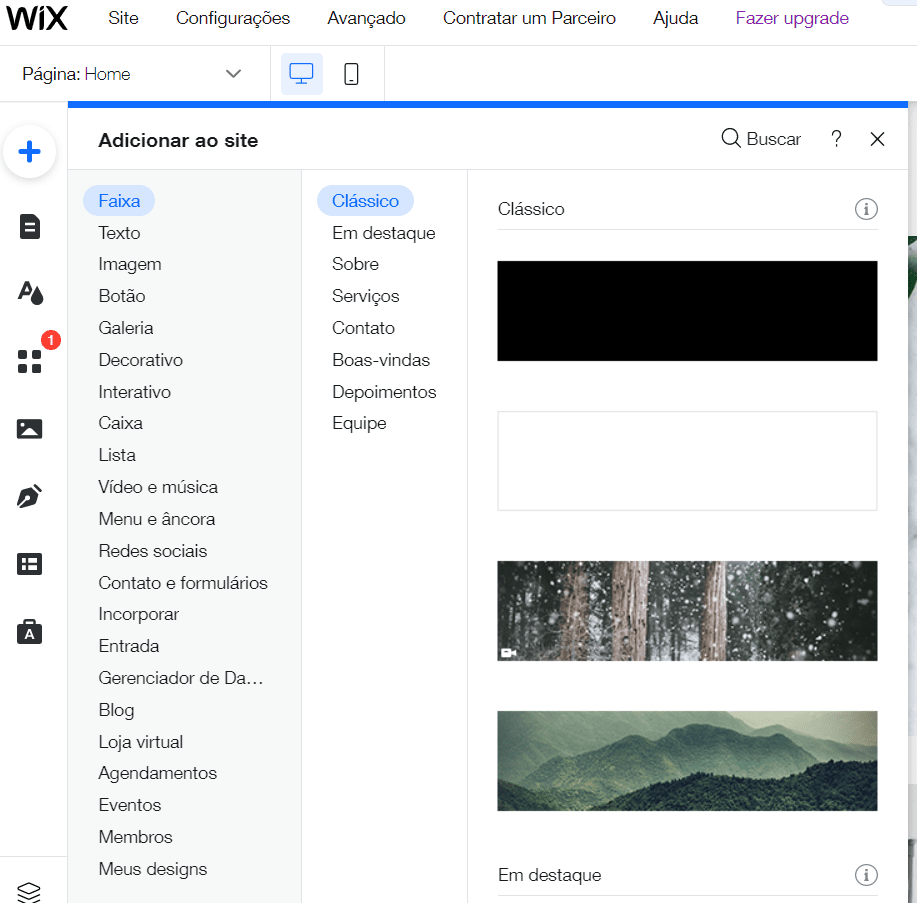Select the Botão category
Viewport: 917px width, 903px height.
[122, 296]
